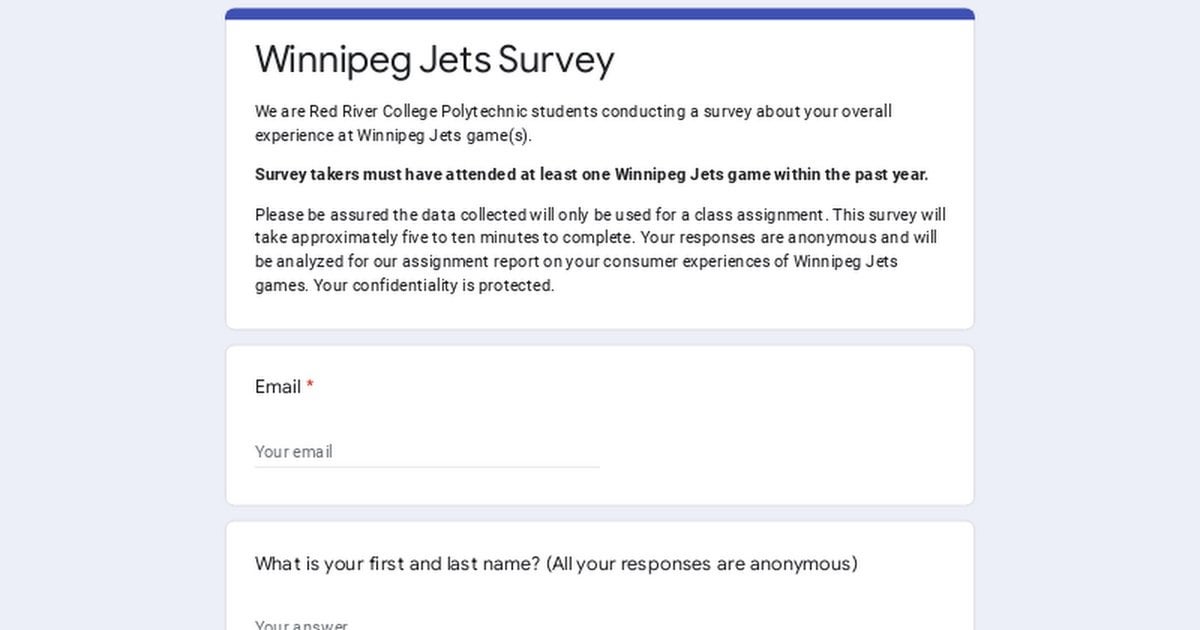The width and height of the screenshot is (1200, 630).
Task: Click the "be analyzed for our assignment report" line
Action: pos(576,262)
